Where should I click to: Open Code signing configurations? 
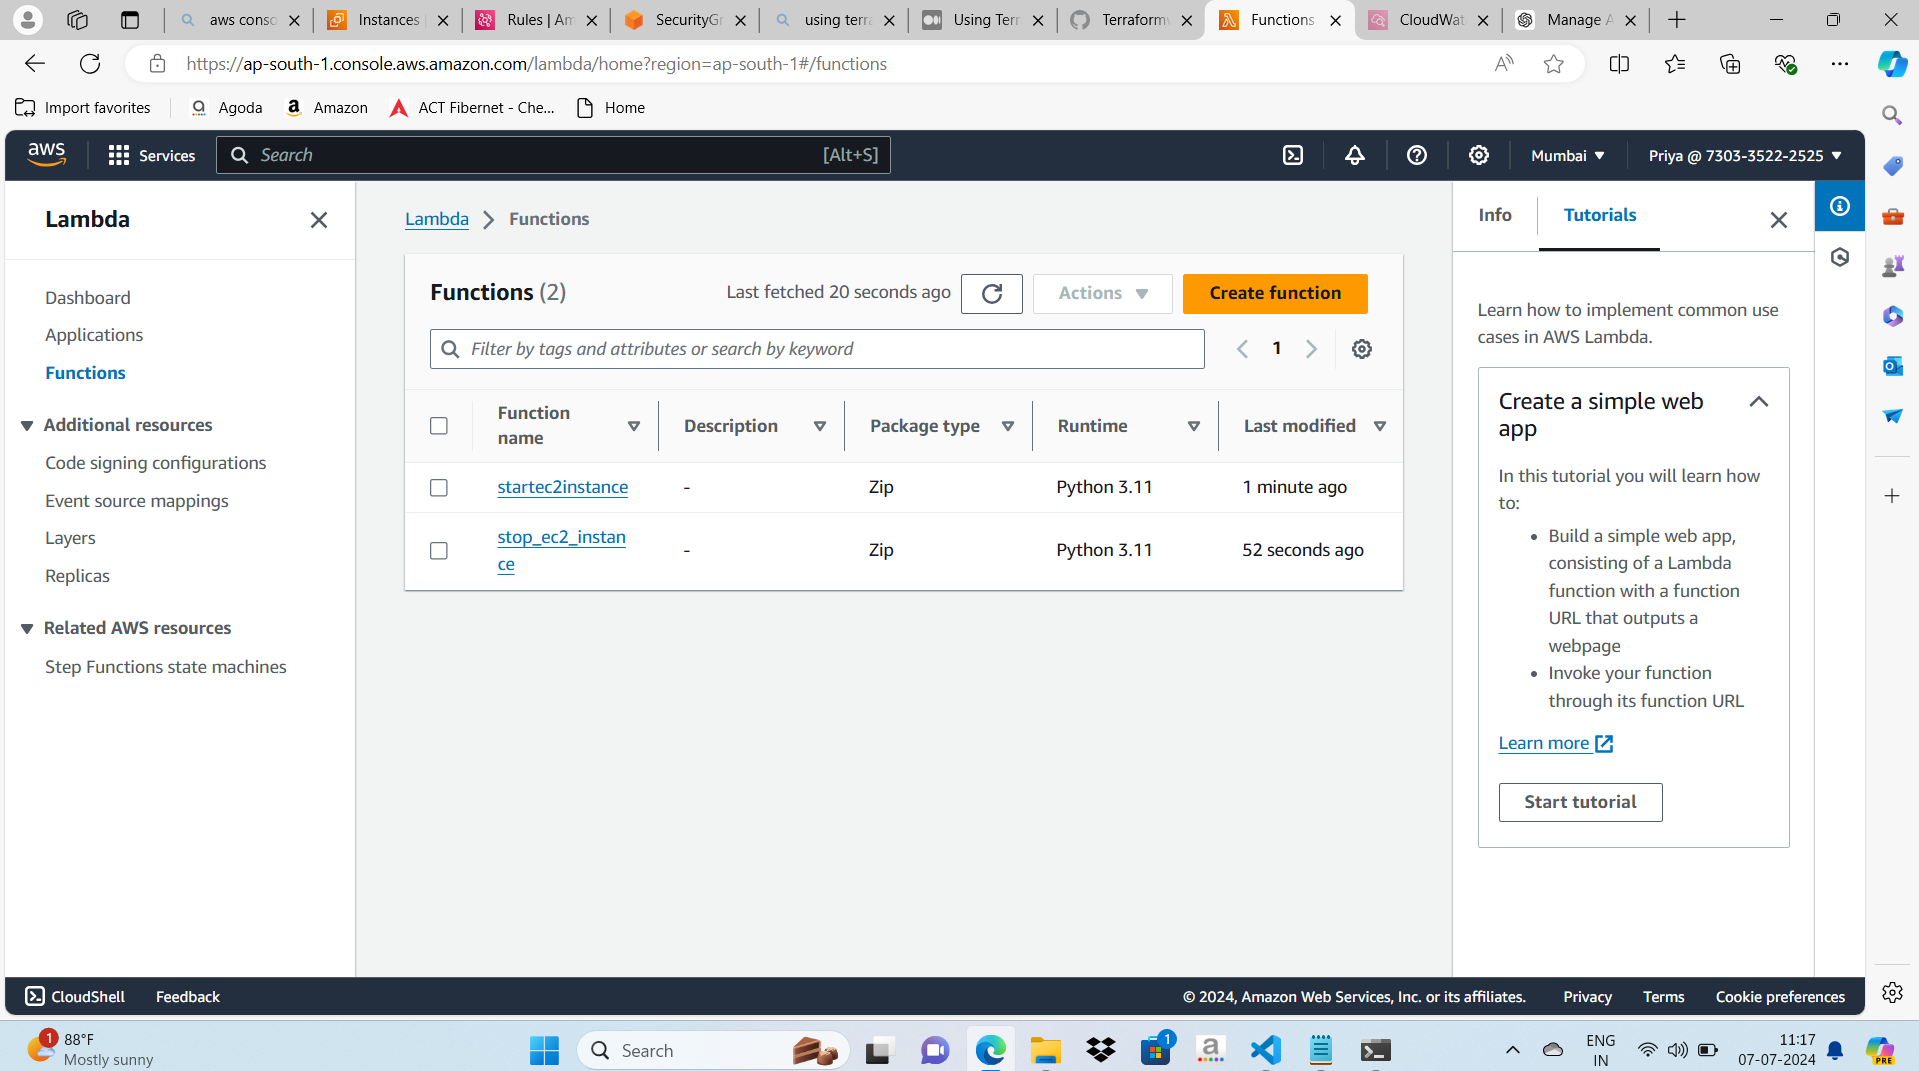(156, 463)
